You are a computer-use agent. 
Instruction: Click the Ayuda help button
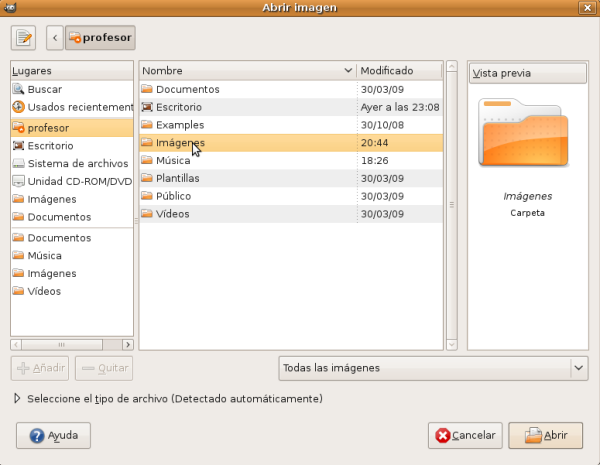point(54,435)
